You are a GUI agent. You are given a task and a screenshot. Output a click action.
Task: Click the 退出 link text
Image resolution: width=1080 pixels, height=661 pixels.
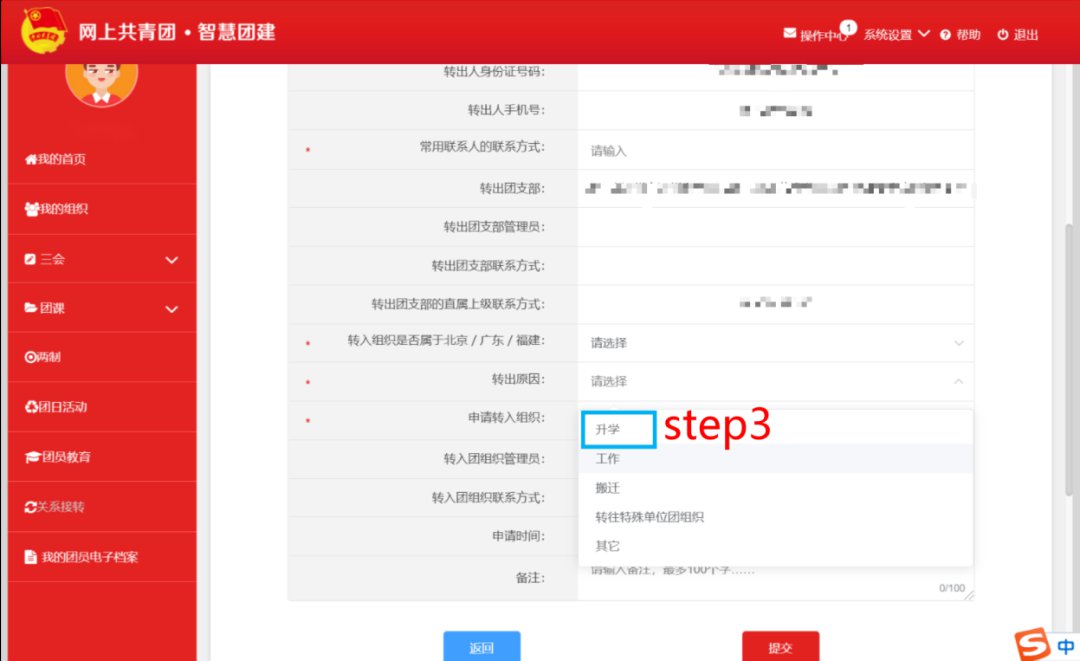(1026, 34)
